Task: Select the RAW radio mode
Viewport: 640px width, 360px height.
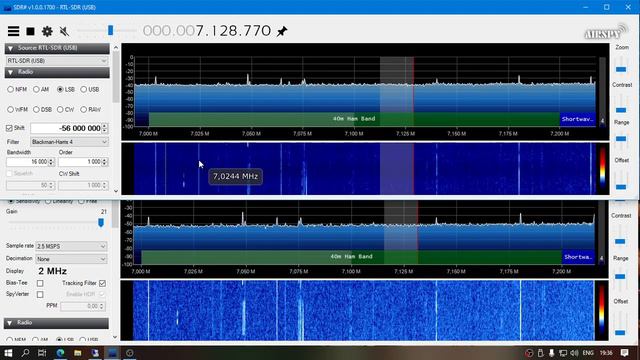Action: (x=91, y=109)
